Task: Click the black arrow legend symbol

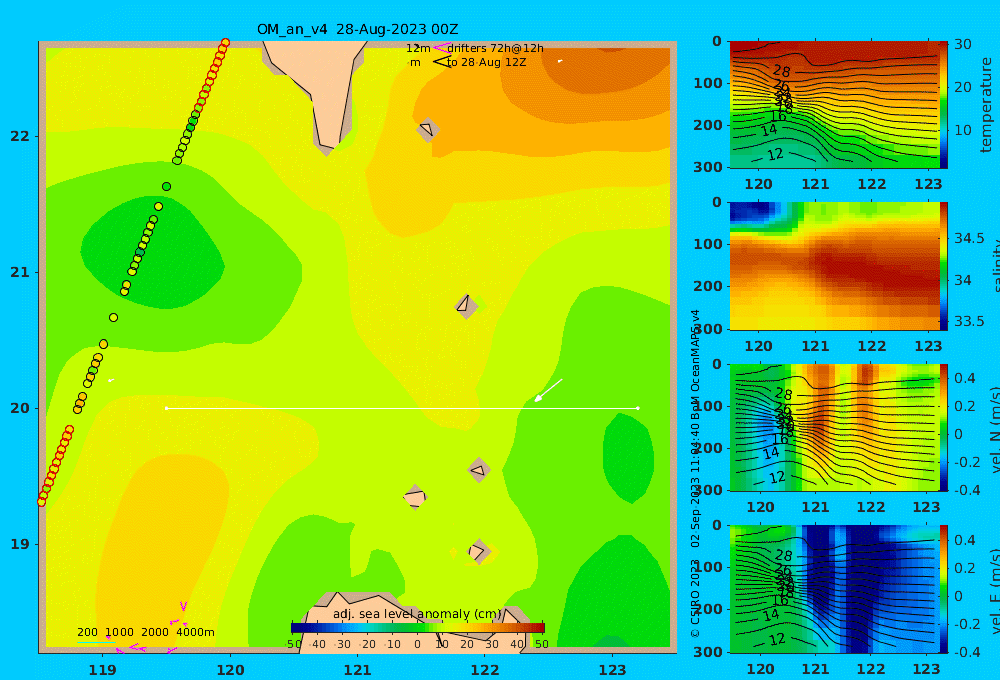Action: coord(442,62)
